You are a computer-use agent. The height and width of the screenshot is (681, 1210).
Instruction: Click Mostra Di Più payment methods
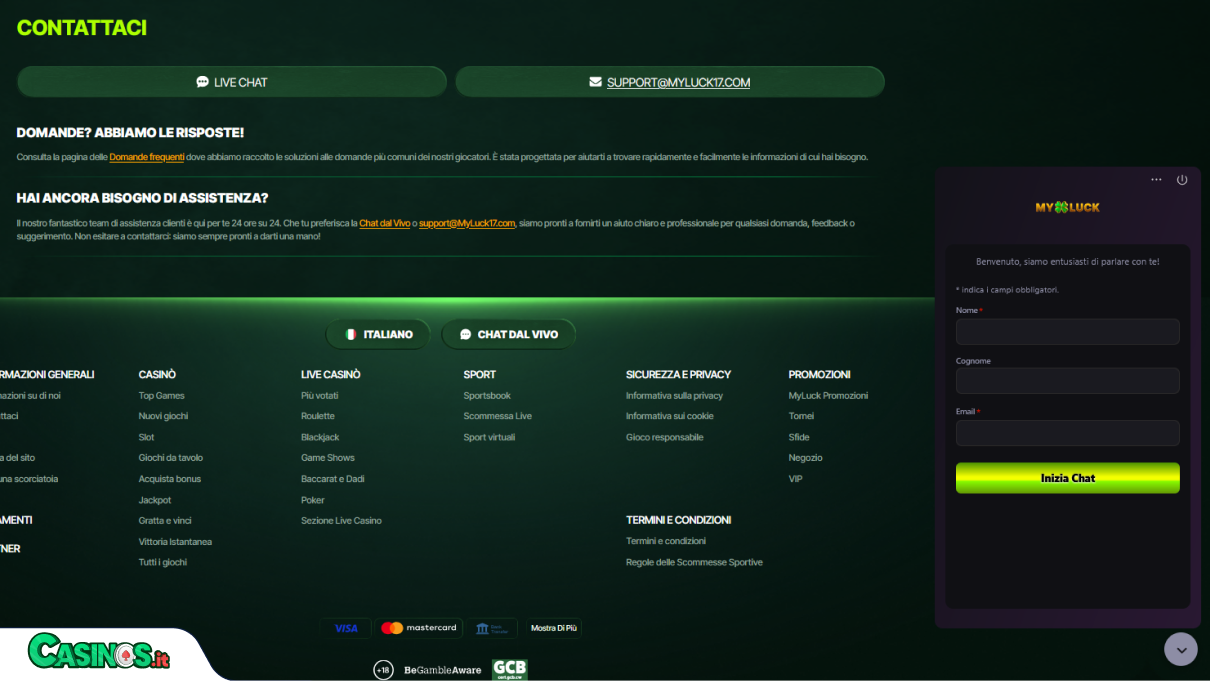pyautogui.click(x=555, y=628)
